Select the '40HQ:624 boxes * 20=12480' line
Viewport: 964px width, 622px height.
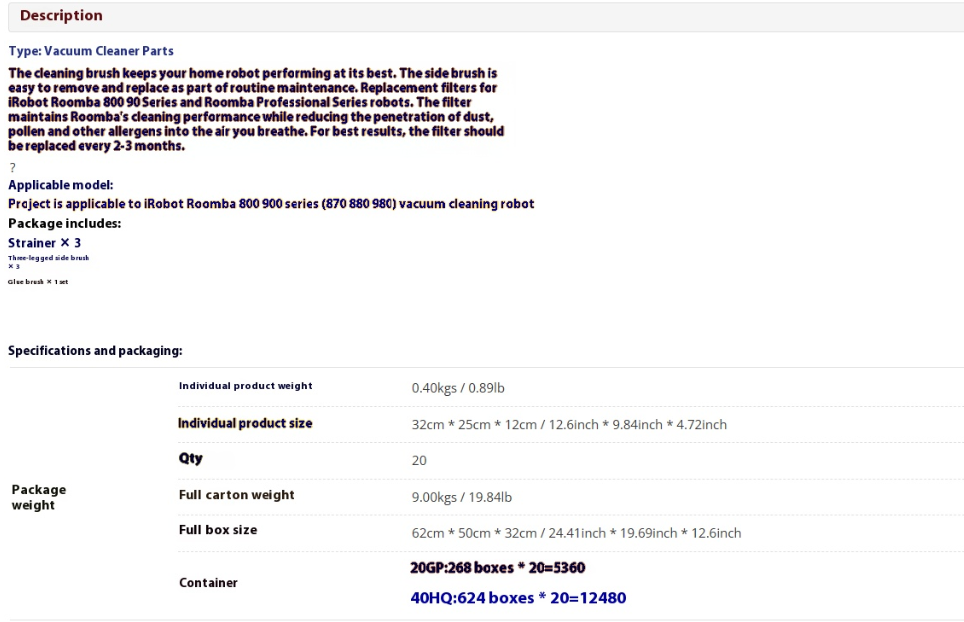point(518,598)
